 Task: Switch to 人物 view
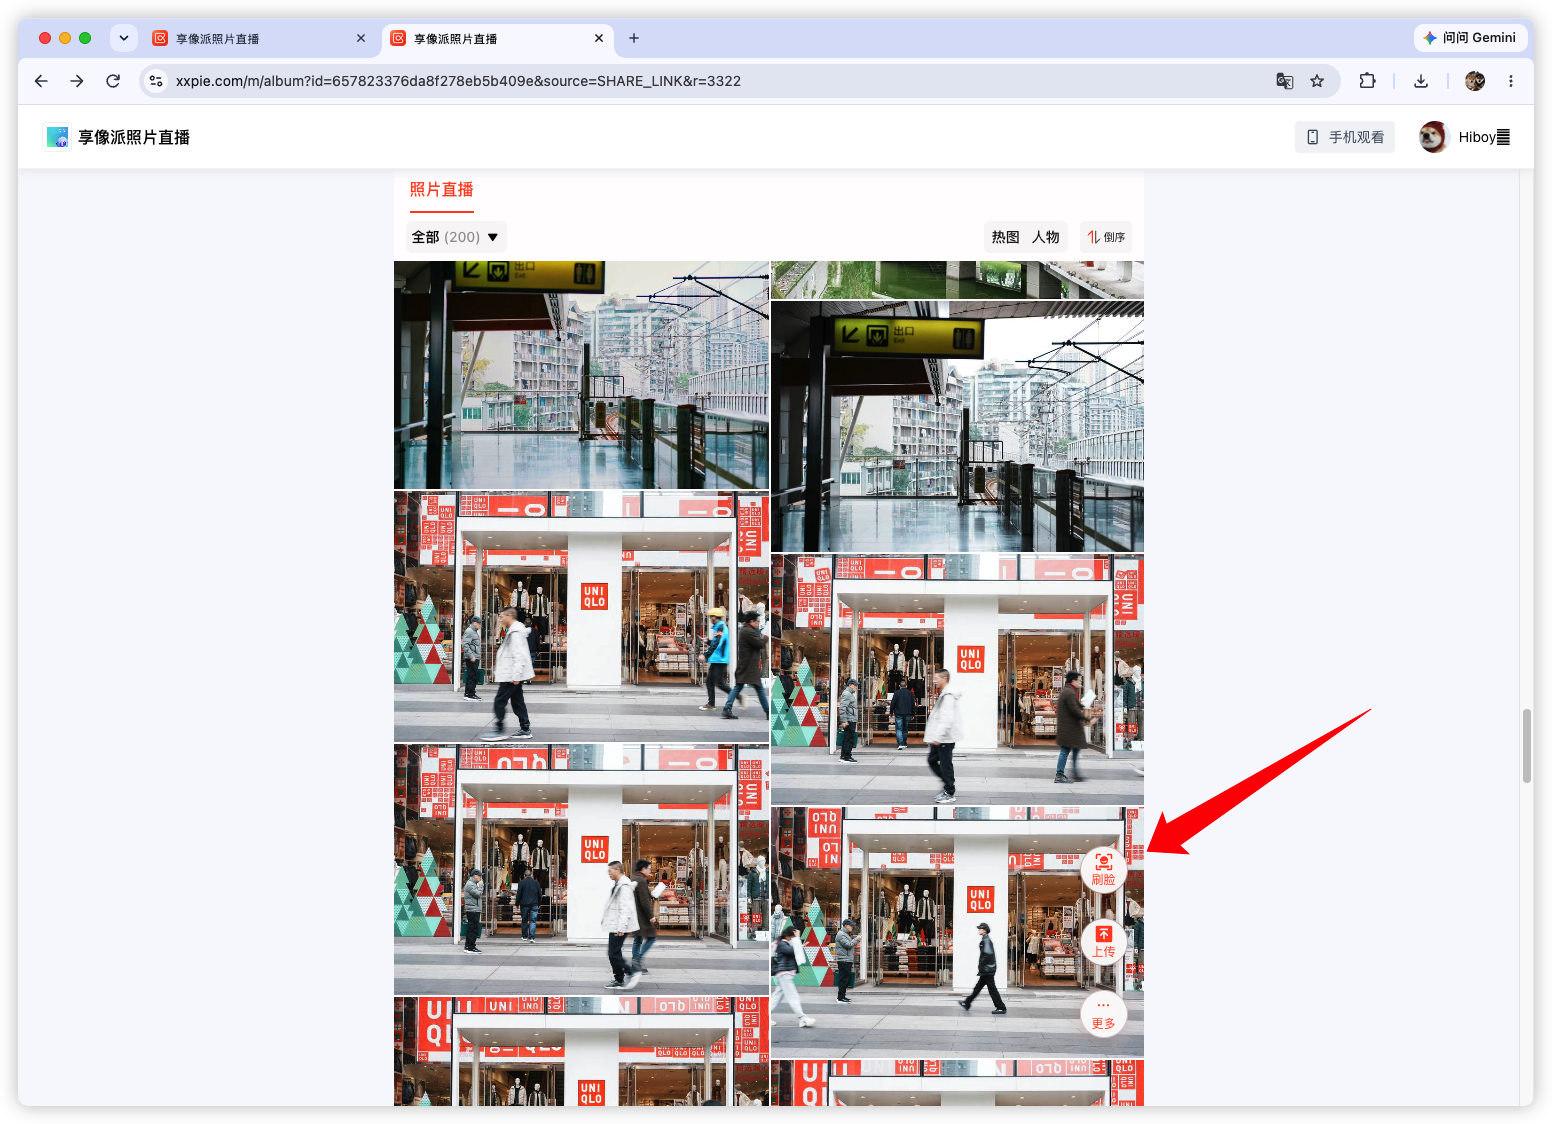[1046, 237]
